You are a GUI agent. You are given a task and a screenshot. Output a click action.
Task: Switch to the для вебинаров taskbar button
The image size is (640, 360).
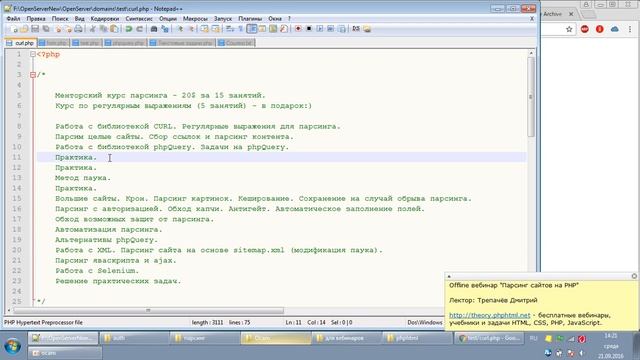347,338
